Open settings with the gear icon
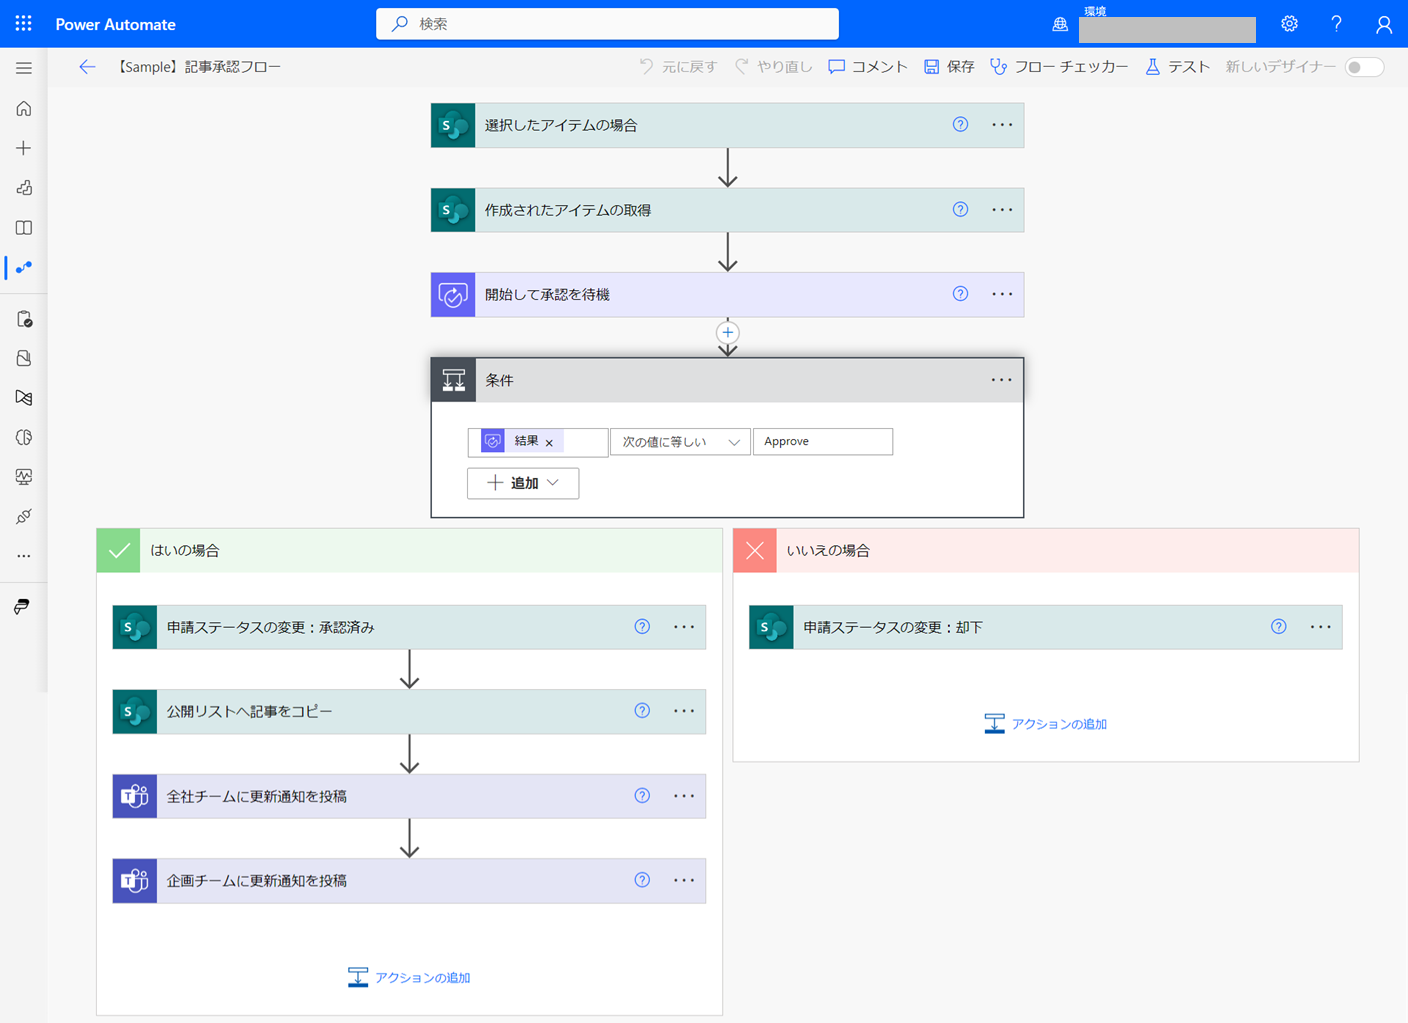Screen dimensions: 1408x1023 pyautogui.click(x=1289, y=23)
